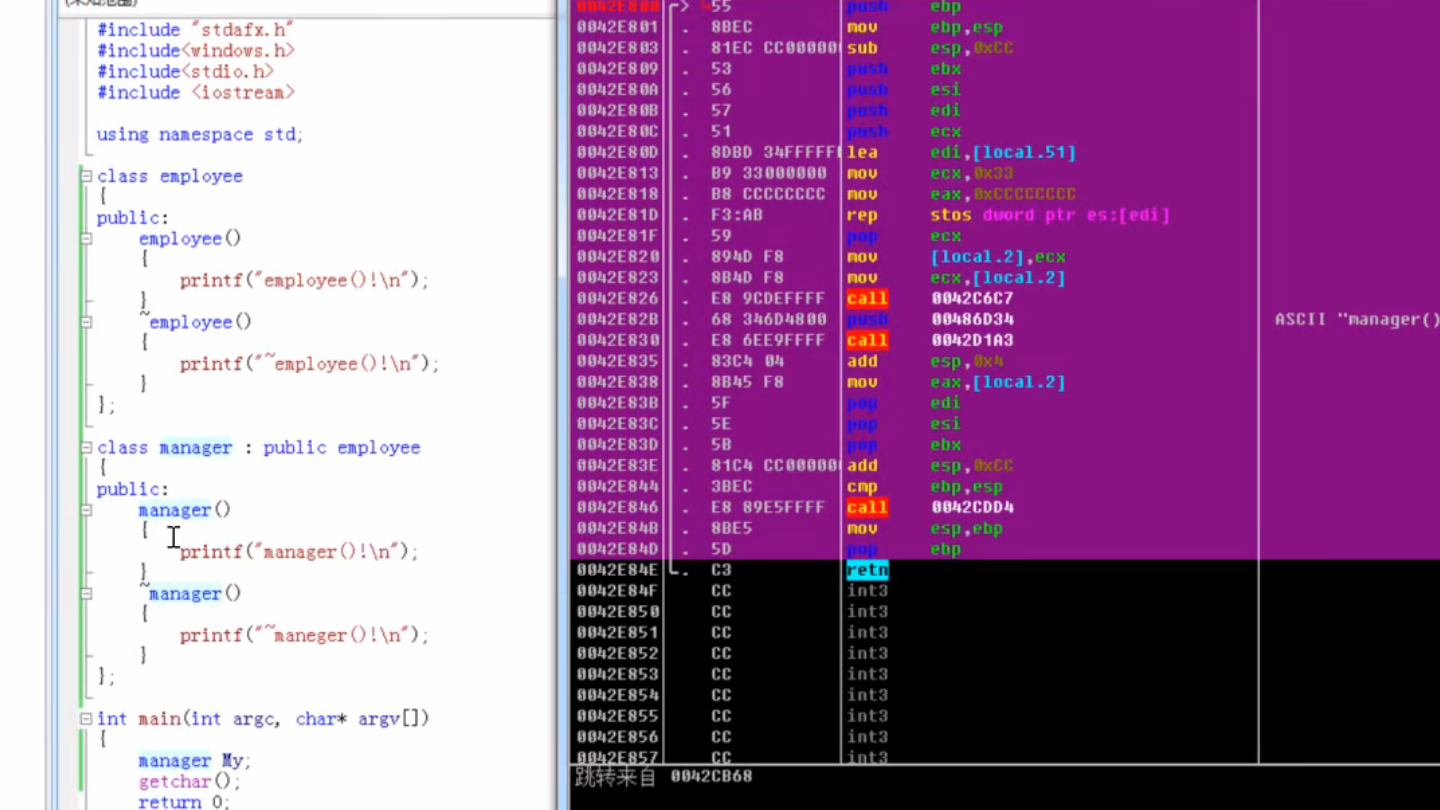
Task: Click the "esp,ebp" operand of mov
Action: point(967,529)
